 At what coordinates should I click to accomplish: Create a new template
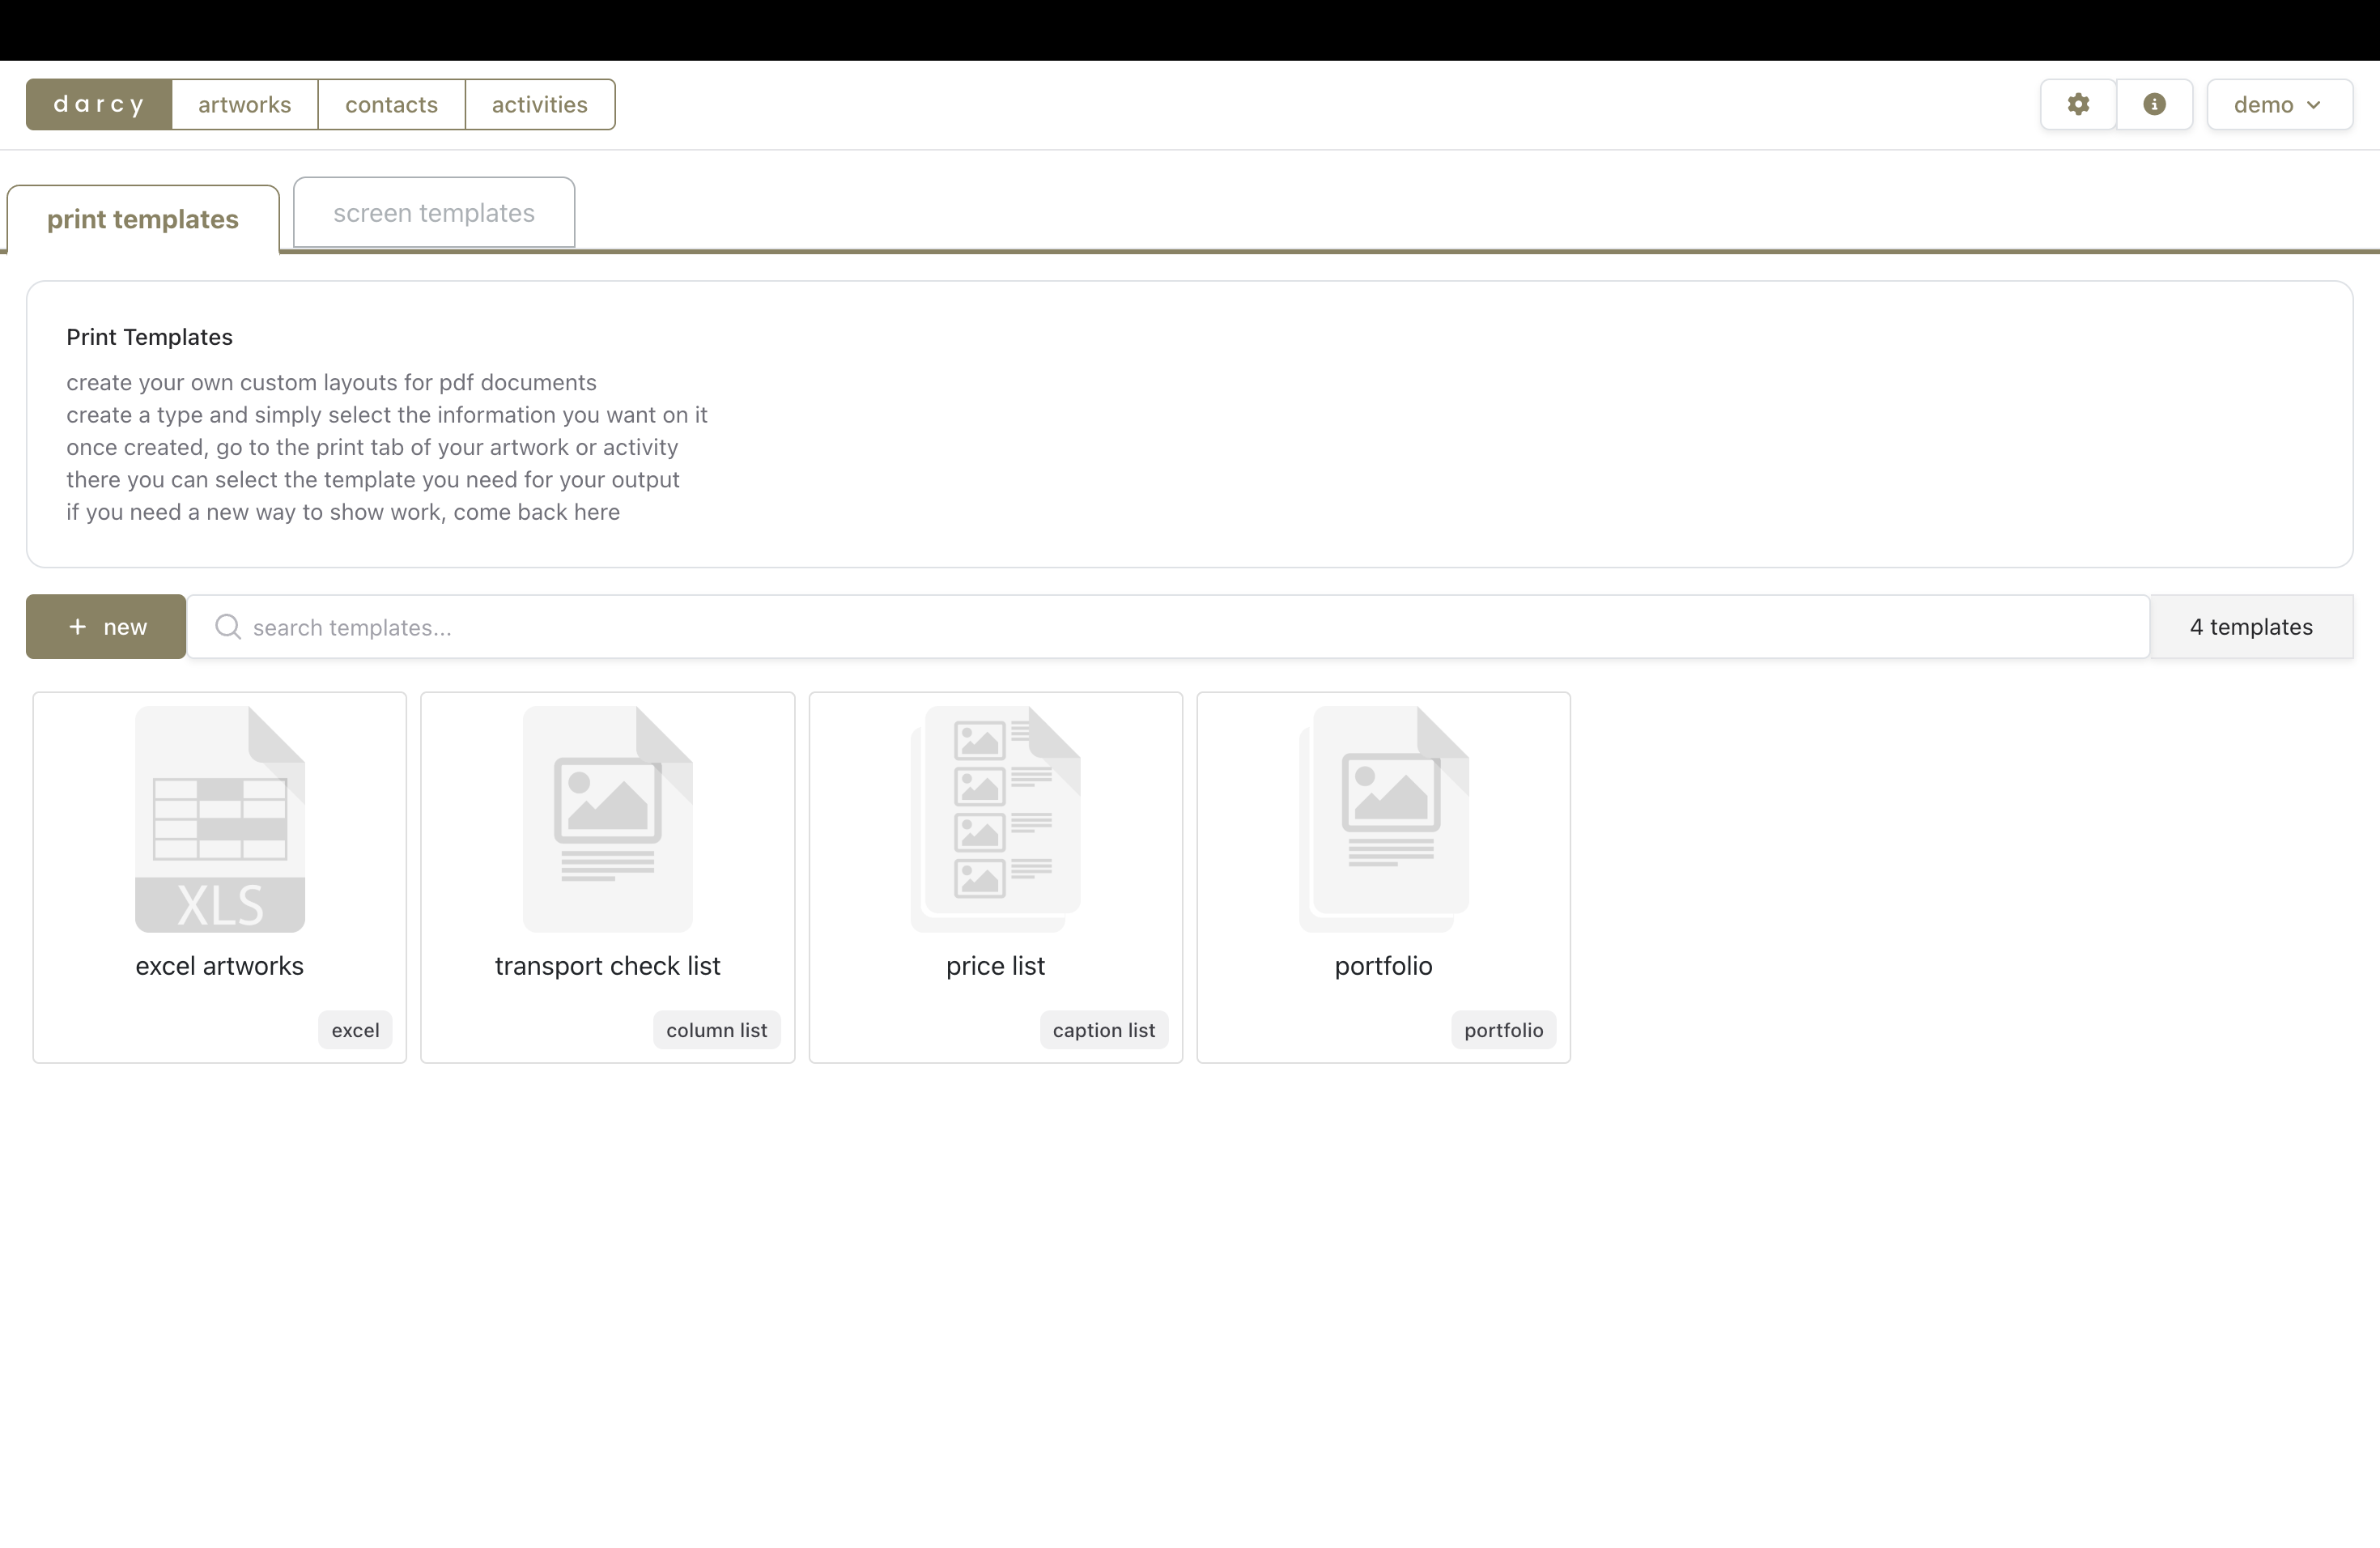click(106, 627)
